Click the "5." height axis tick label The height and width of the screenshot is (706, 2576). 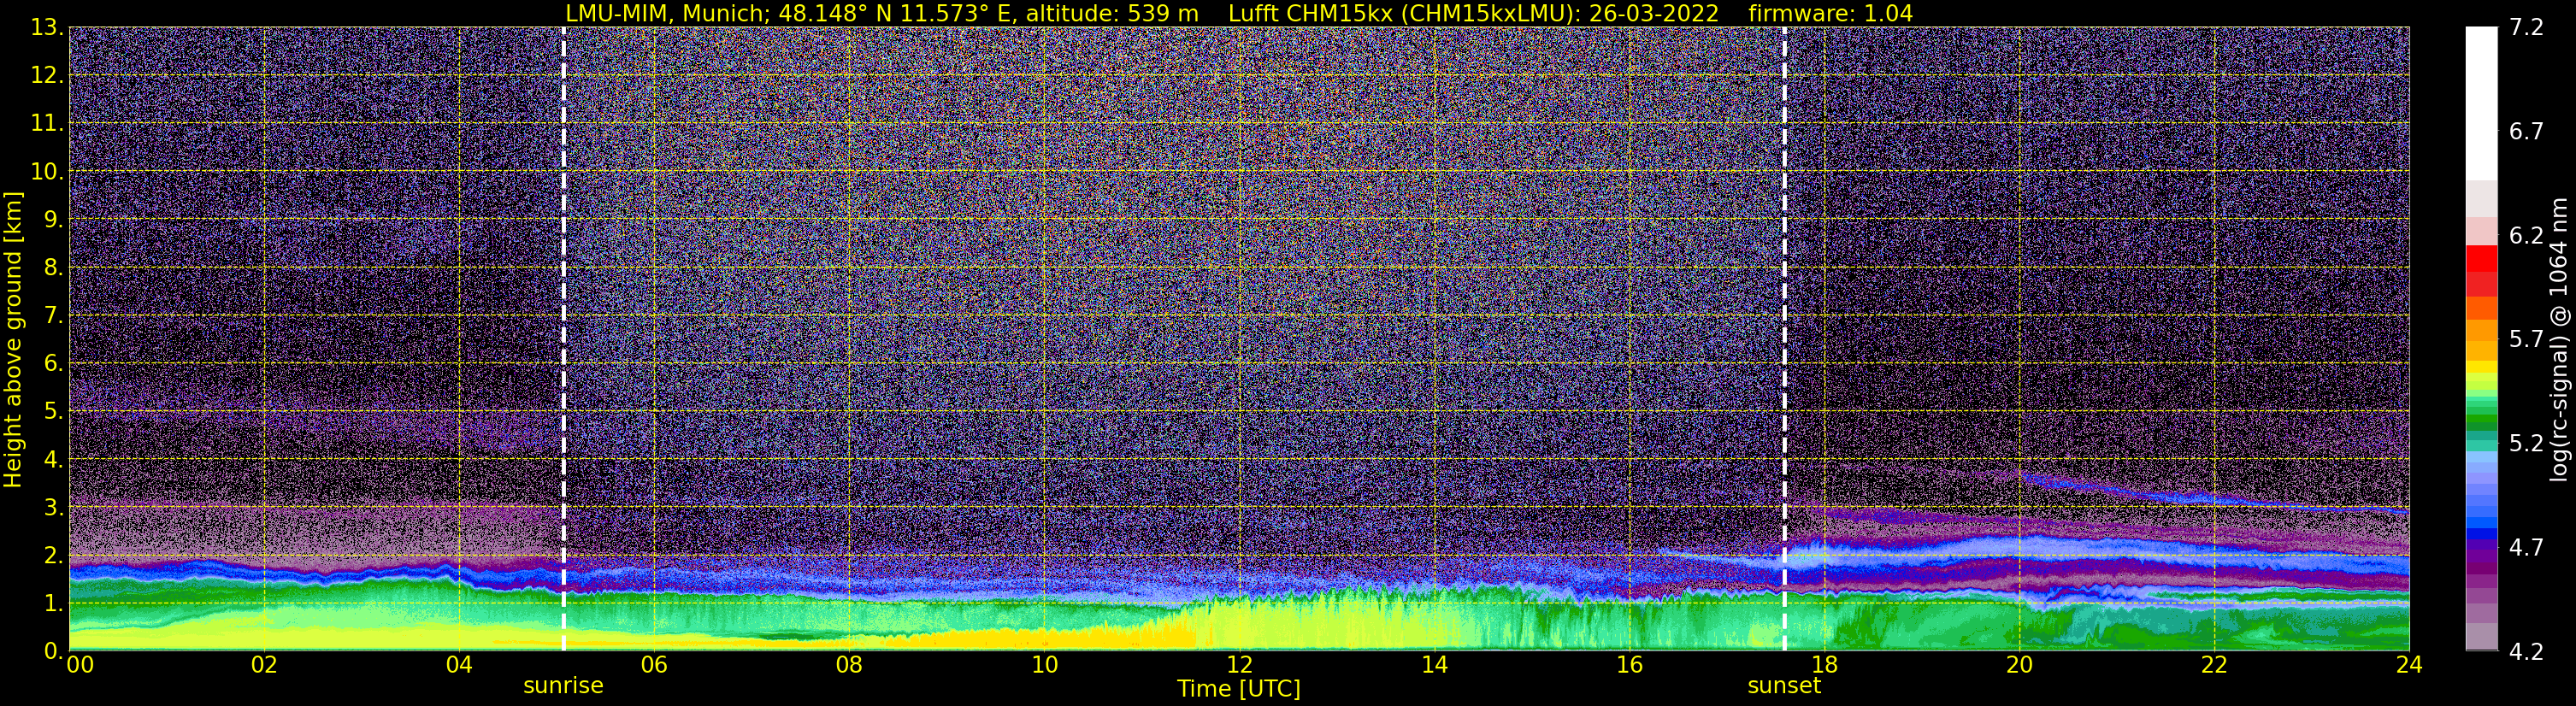[54, 412]
